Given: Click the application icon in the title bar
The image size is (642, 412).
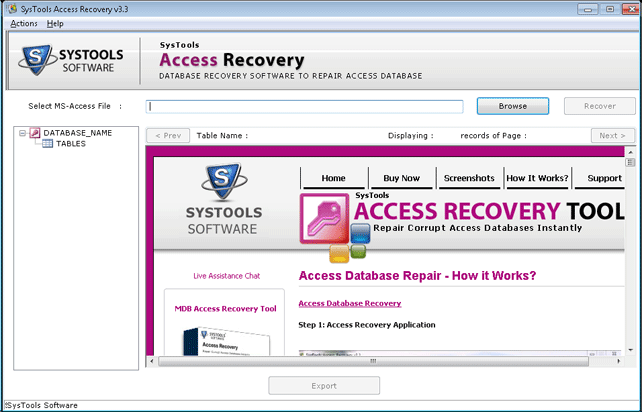Looking at the screenshot, I should (12, 9).
